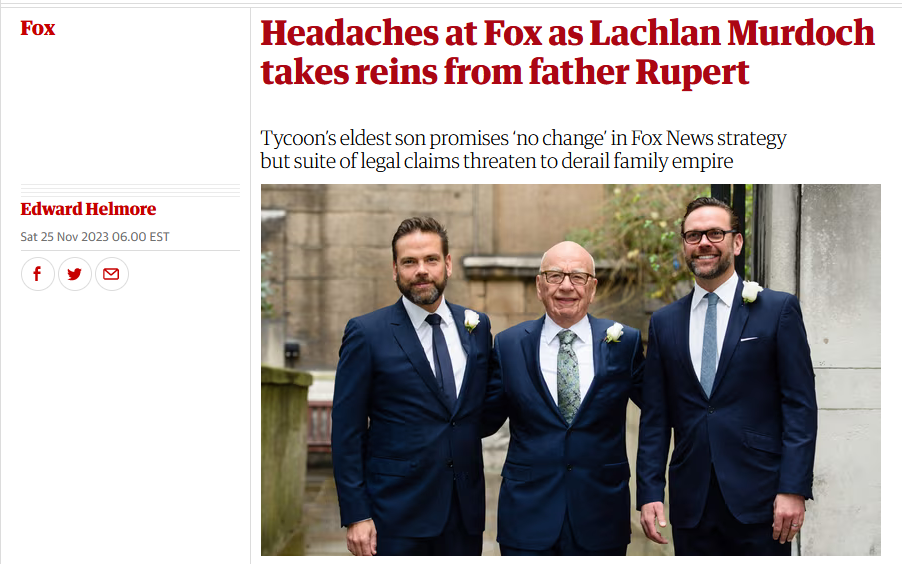This screenshot has width=902, height=564.
Task: Click the rose on the center man's lapel
Action: tap(614, 333)
